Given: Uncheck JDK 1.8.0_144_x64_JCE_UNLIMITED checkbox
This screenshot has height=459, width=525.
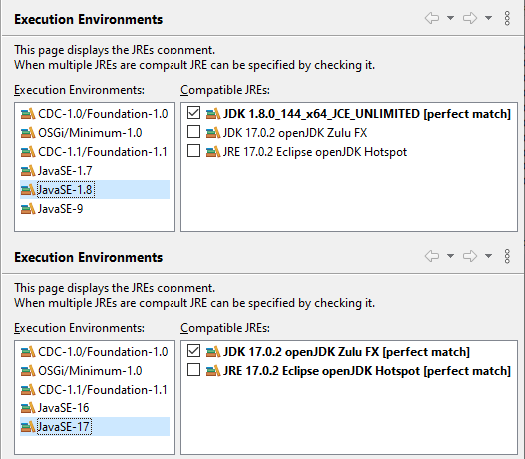Looking at the screenshot, I should 194,113.
